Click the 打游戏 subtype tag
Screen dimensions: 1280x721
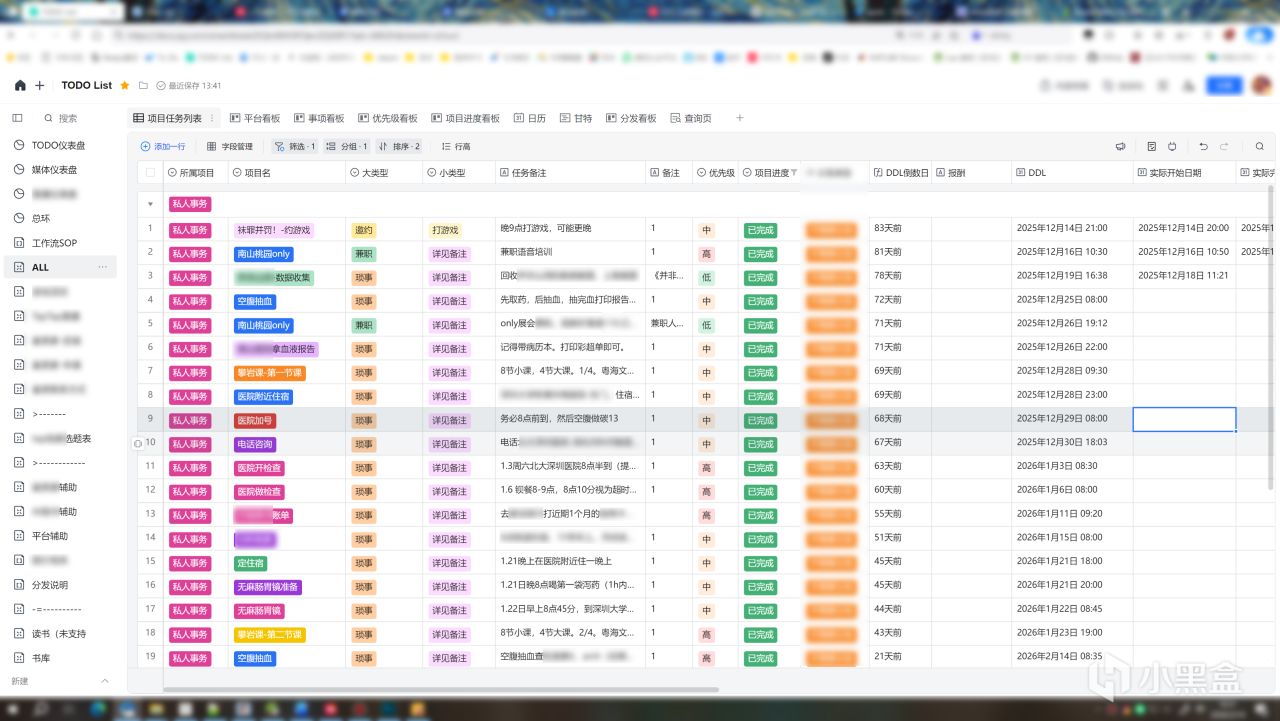point(445,230)
